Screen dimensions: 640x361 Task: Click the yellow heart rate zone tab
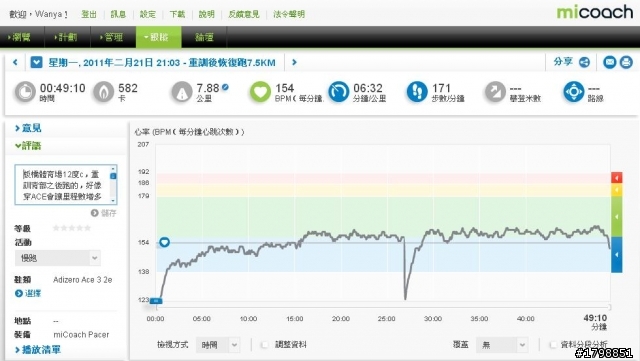tap(617, 190)
